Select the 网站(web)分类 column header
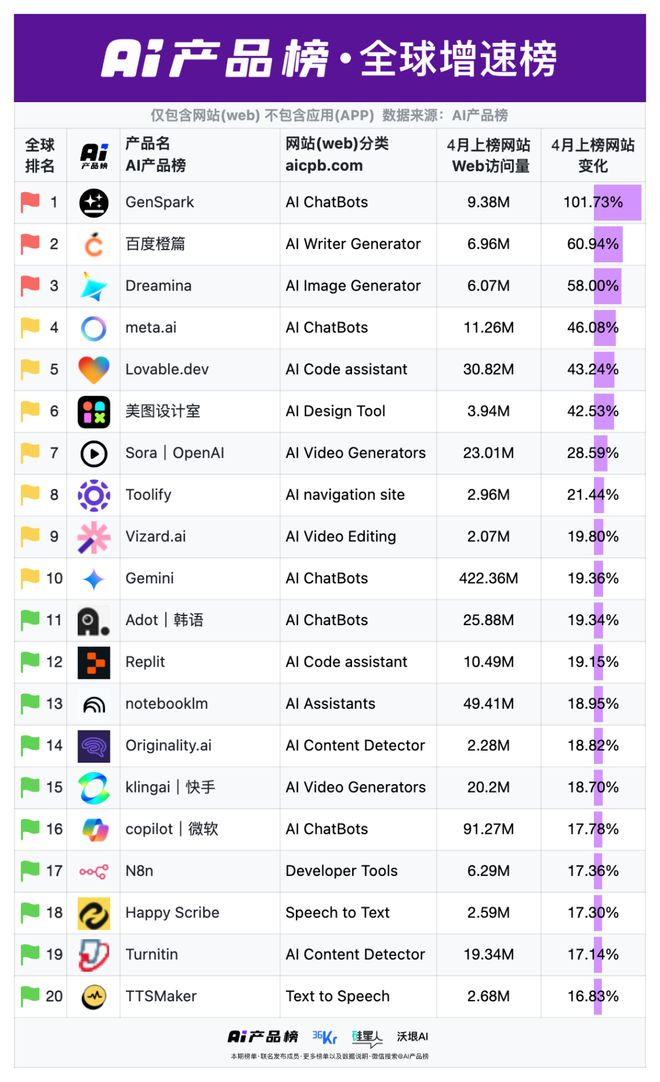 [x=337, y=155]
